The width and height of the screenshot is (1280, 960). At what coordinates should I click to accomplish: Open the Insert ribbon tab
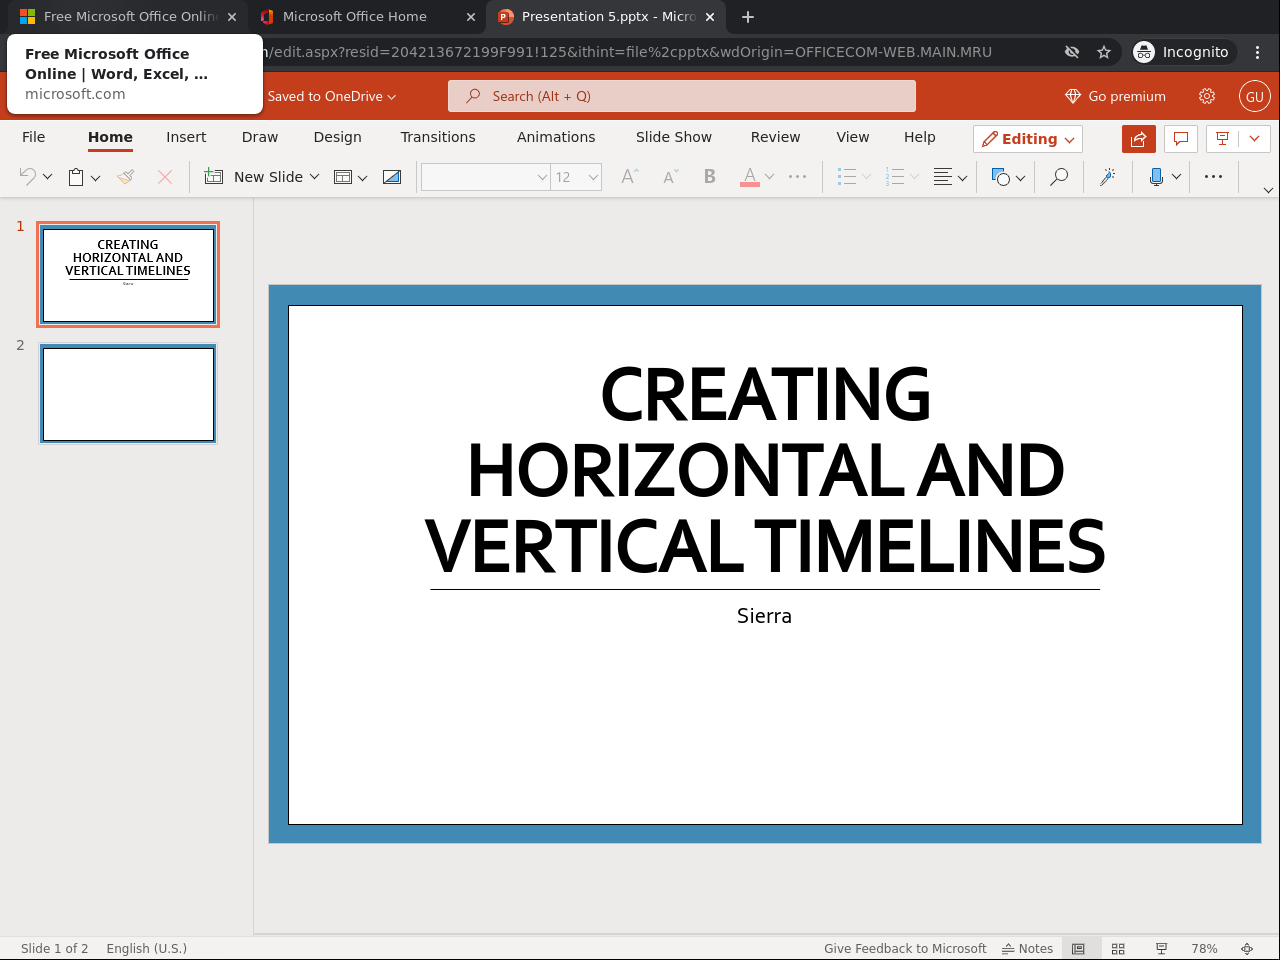click(186, 137)
